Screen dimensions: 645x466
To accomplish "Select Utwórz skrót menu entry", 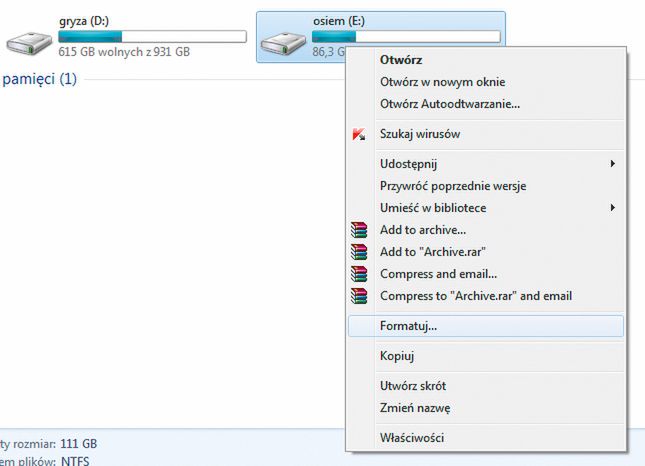I will pyautogui.click(x=486, y=386).
